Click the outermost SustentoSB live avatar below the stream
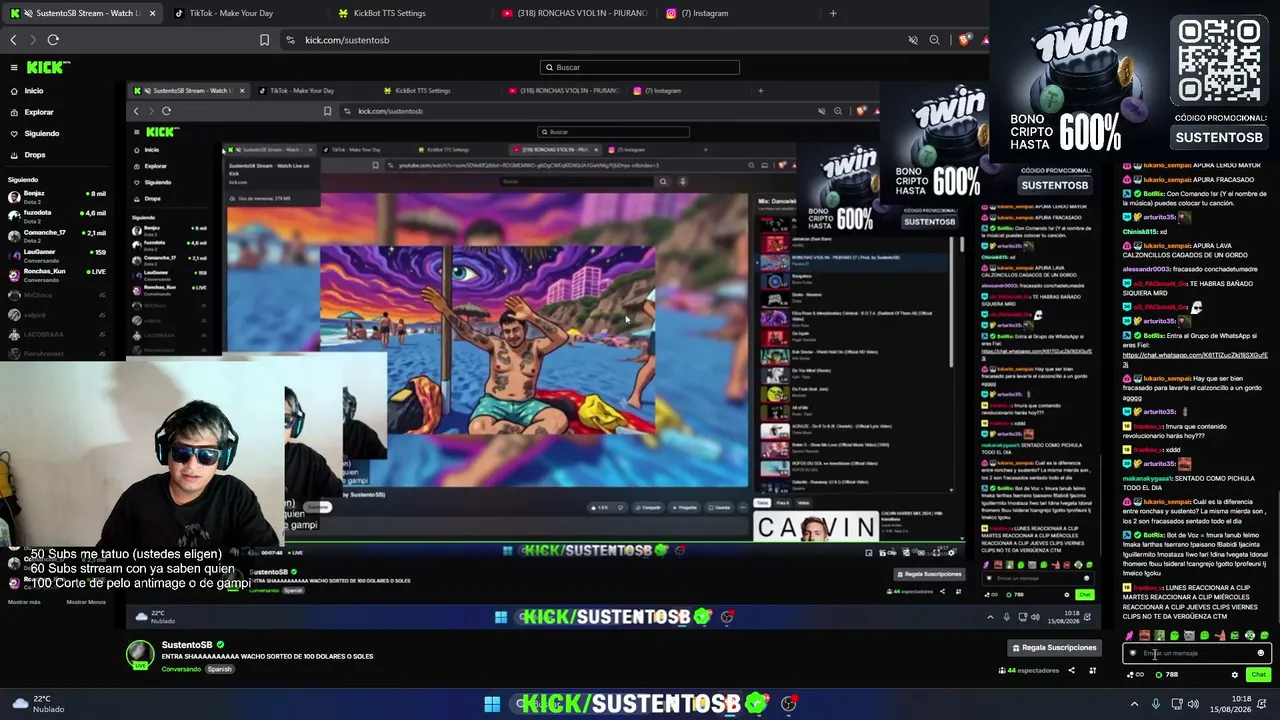Screen dimensions: 1280x720 [x=139, y=654]
